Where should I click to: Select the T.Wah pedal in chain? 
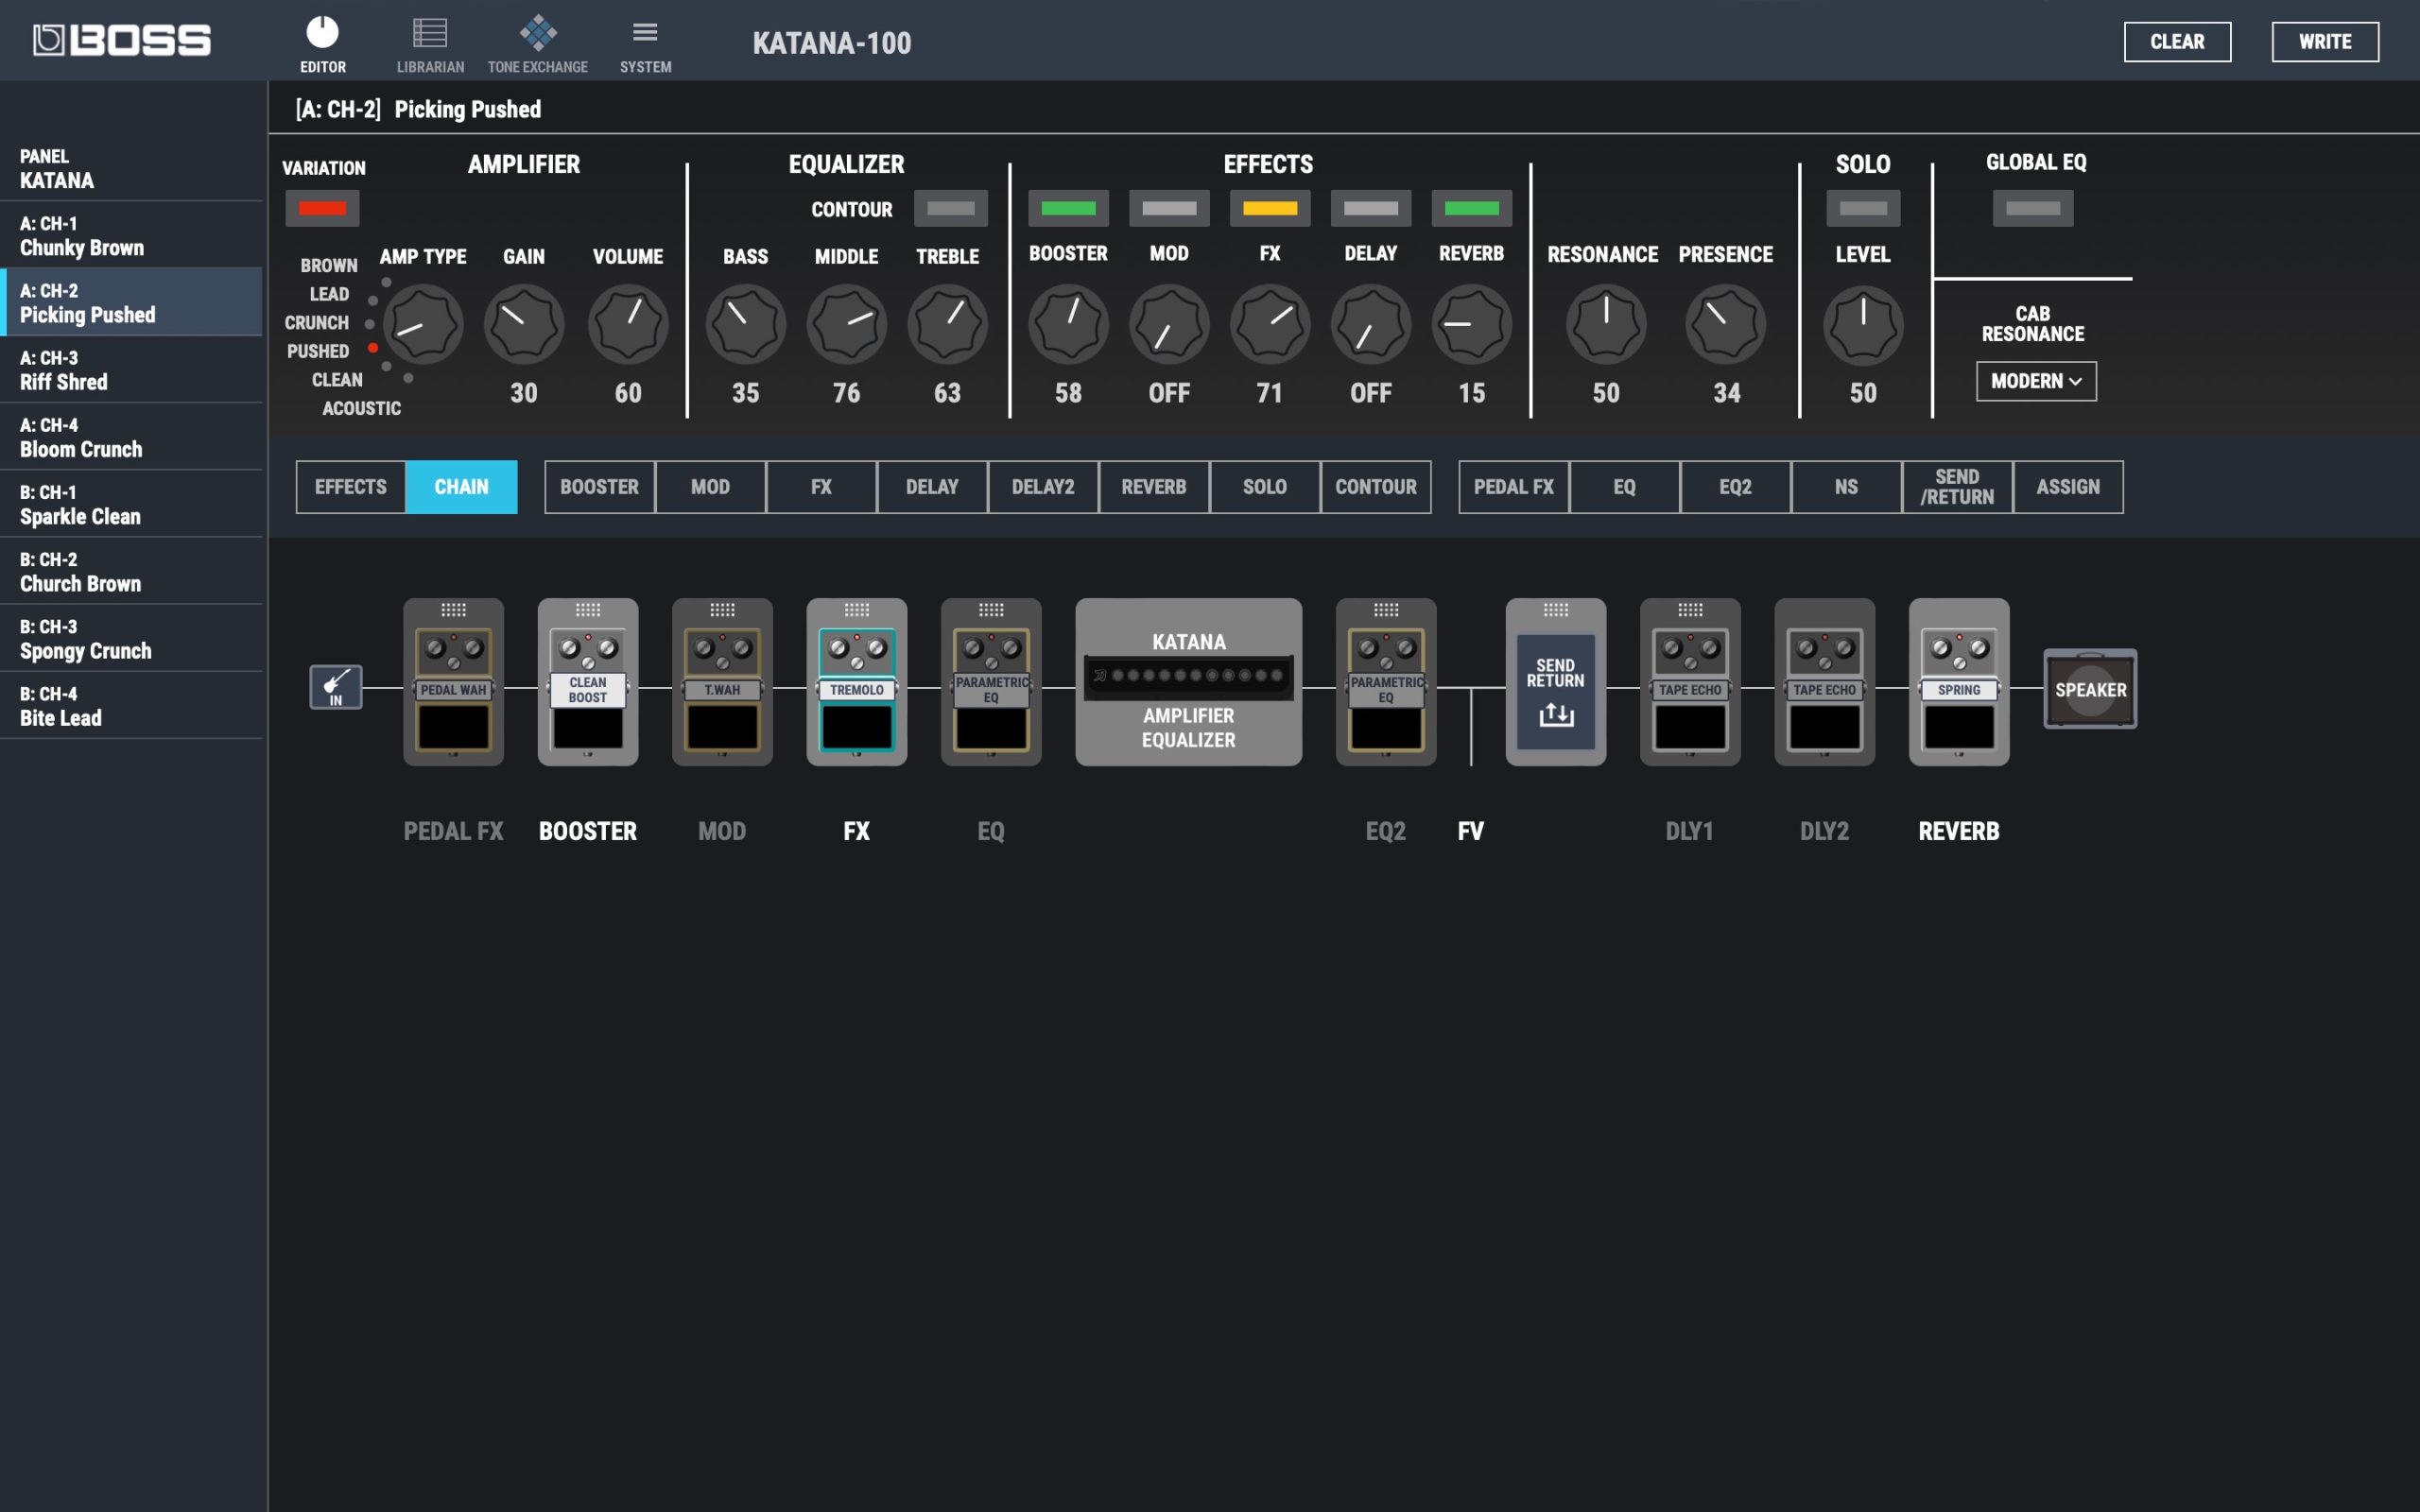click(x=722, y=682)
